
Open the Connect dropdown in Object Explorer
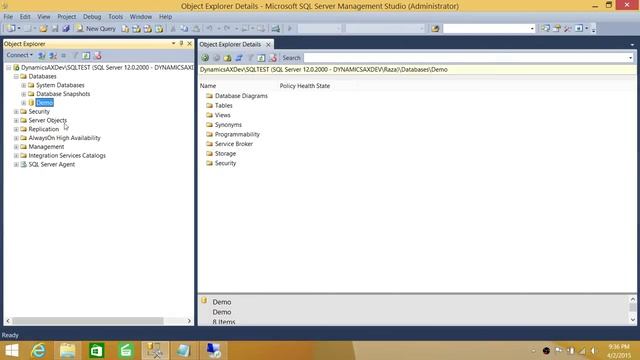19,55
